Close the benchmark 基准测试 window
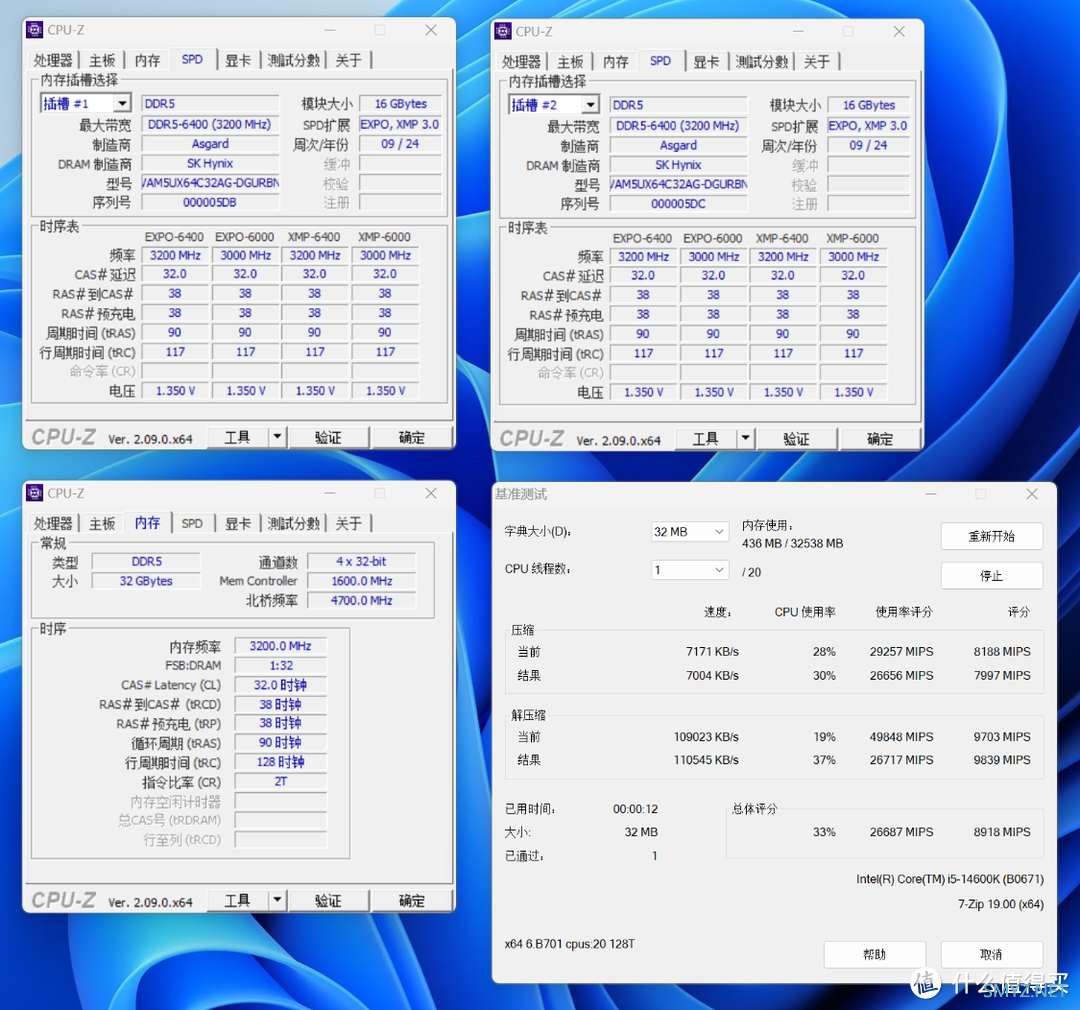This screenshot has height=1010, width=1080. click(1032, 494)
